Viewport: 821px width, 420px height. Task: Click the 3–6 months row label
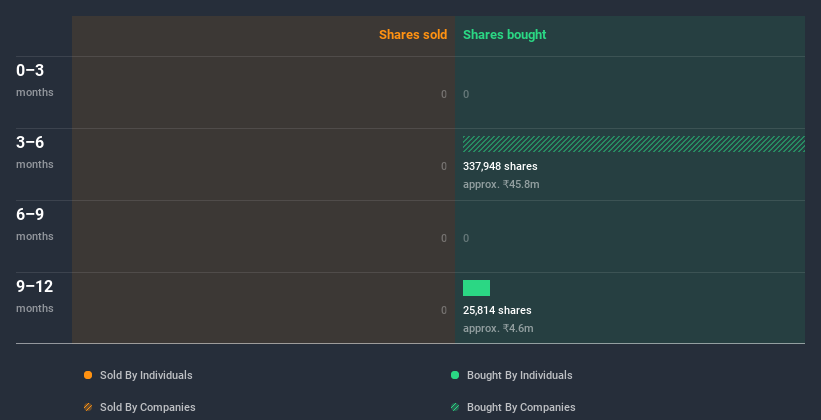pyautogui.click(x=35, y=152)
